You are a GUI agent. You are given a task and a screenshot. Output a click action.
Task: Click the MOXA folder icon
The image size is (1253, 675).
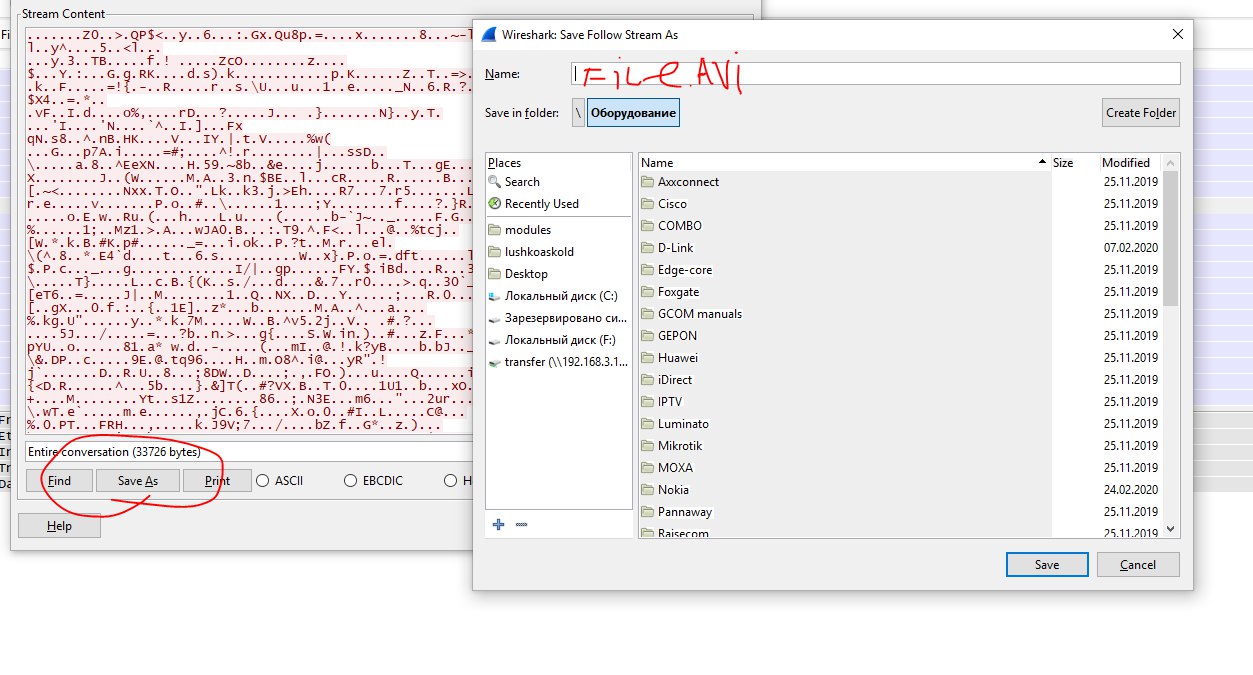[646, 468]
